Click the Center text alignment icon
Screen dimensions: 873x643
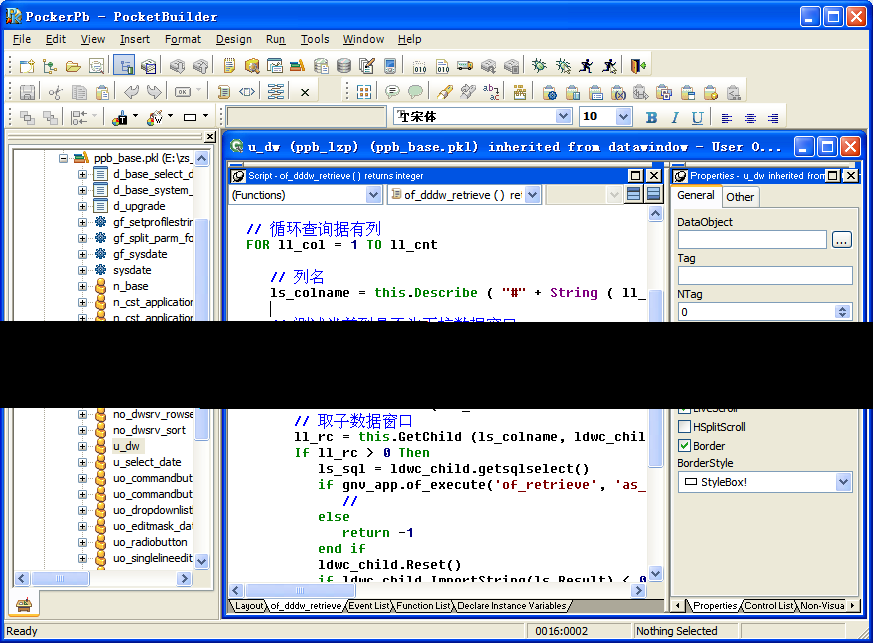(750, 118)
